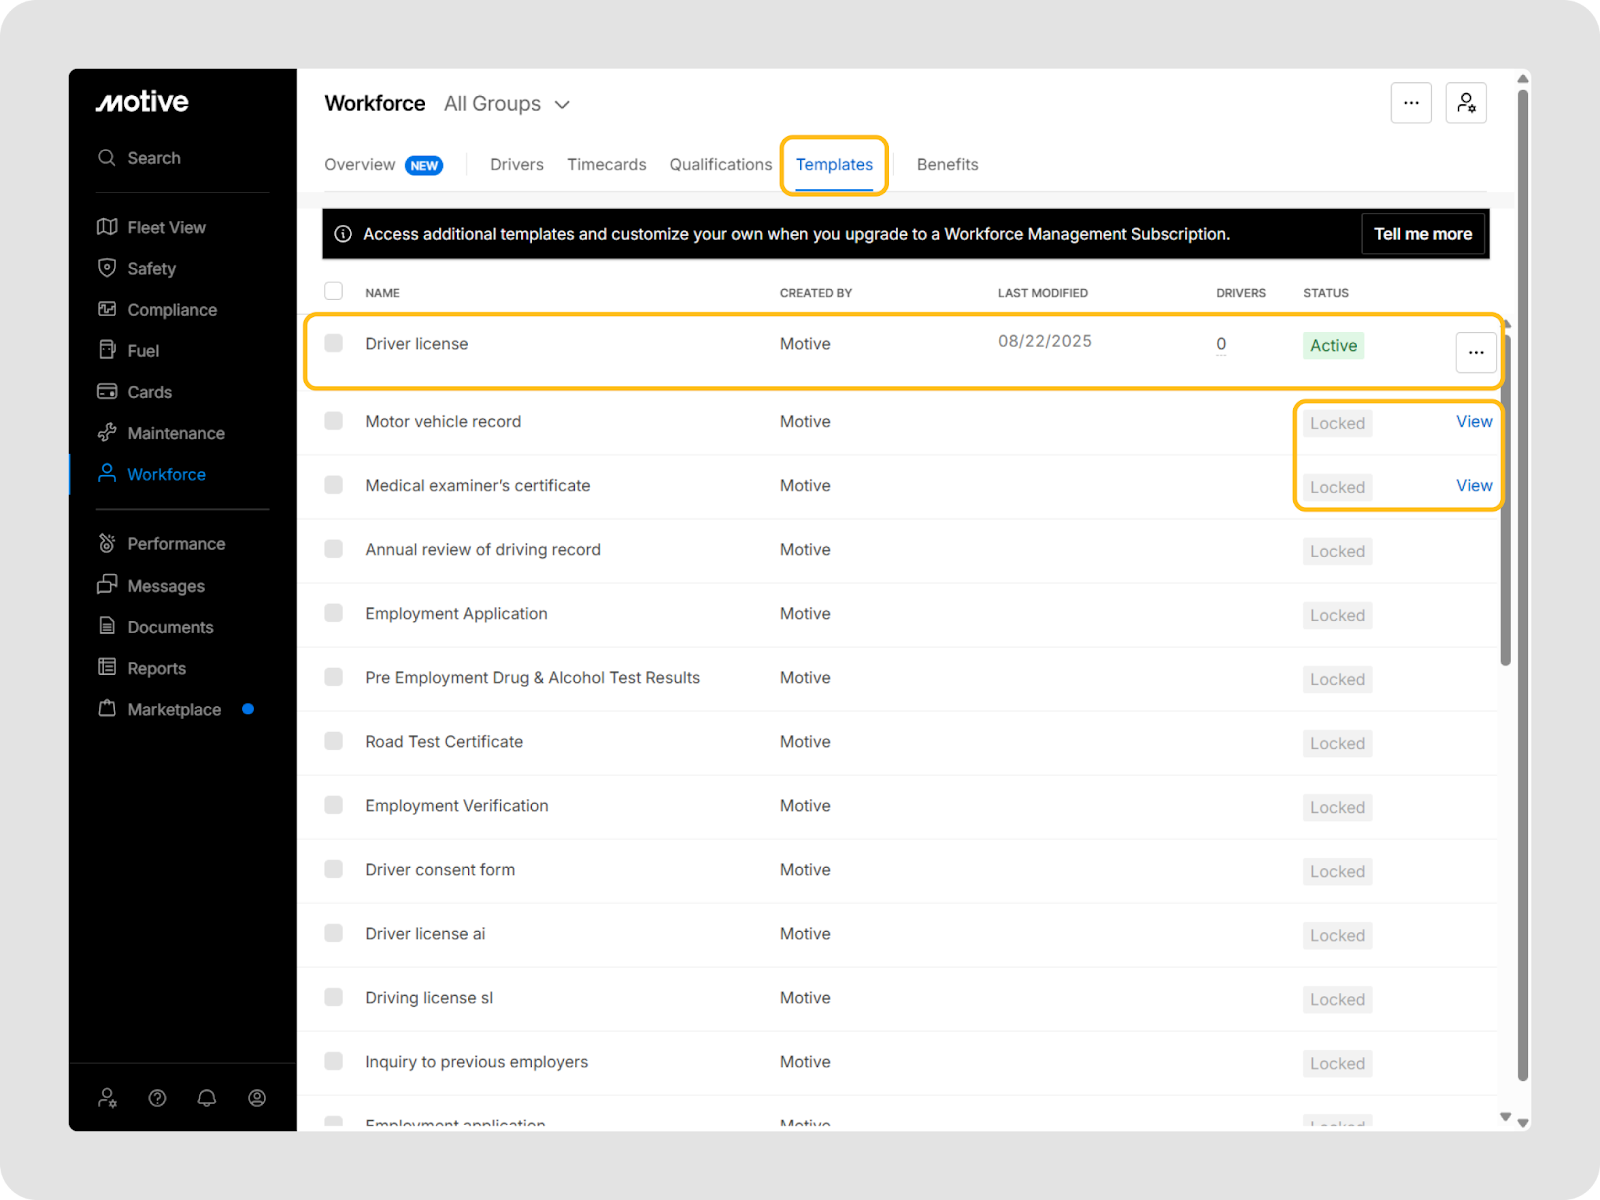The width and height of the screenshot is (1600, 1200).
Task: Click the Marketplace bag icon
Action: click(x=107, y=709)
